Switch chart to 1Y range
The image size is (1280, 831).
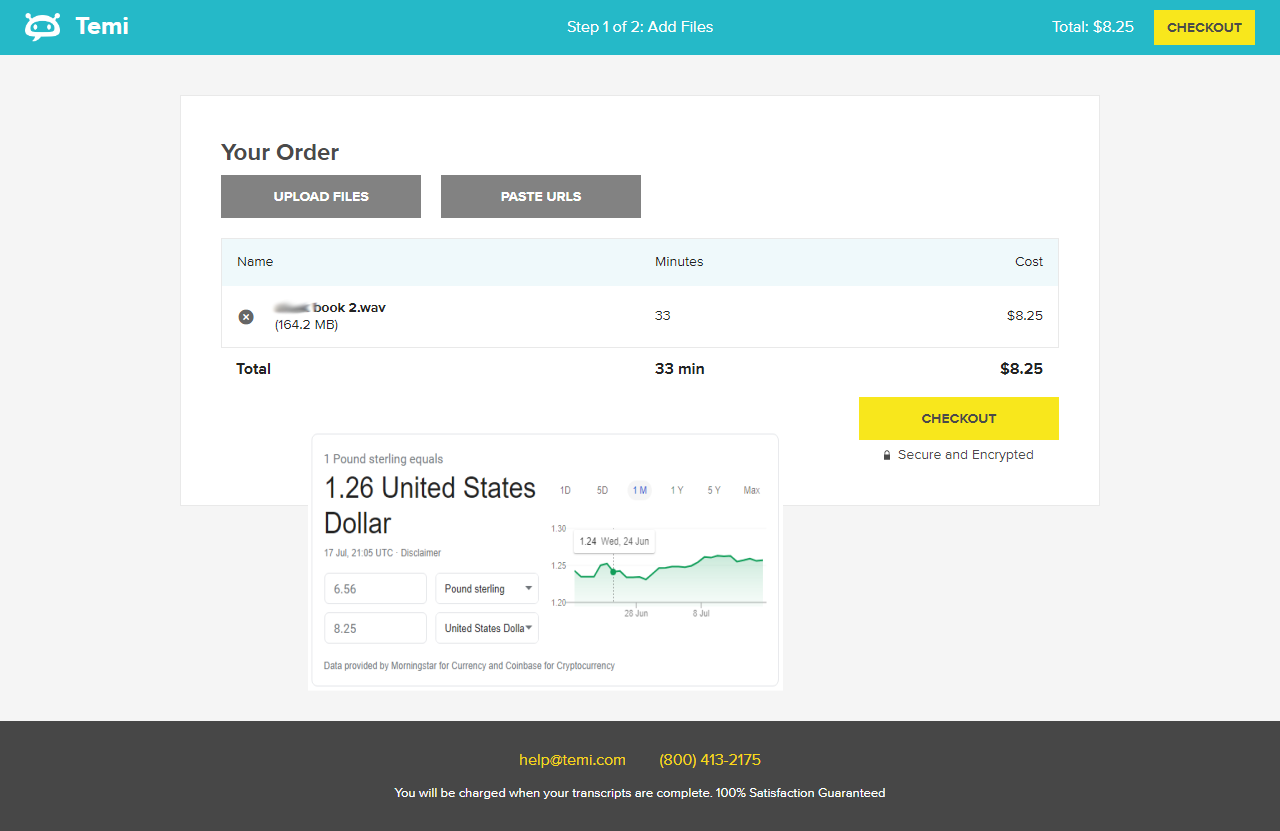click(x=677, y=490)
